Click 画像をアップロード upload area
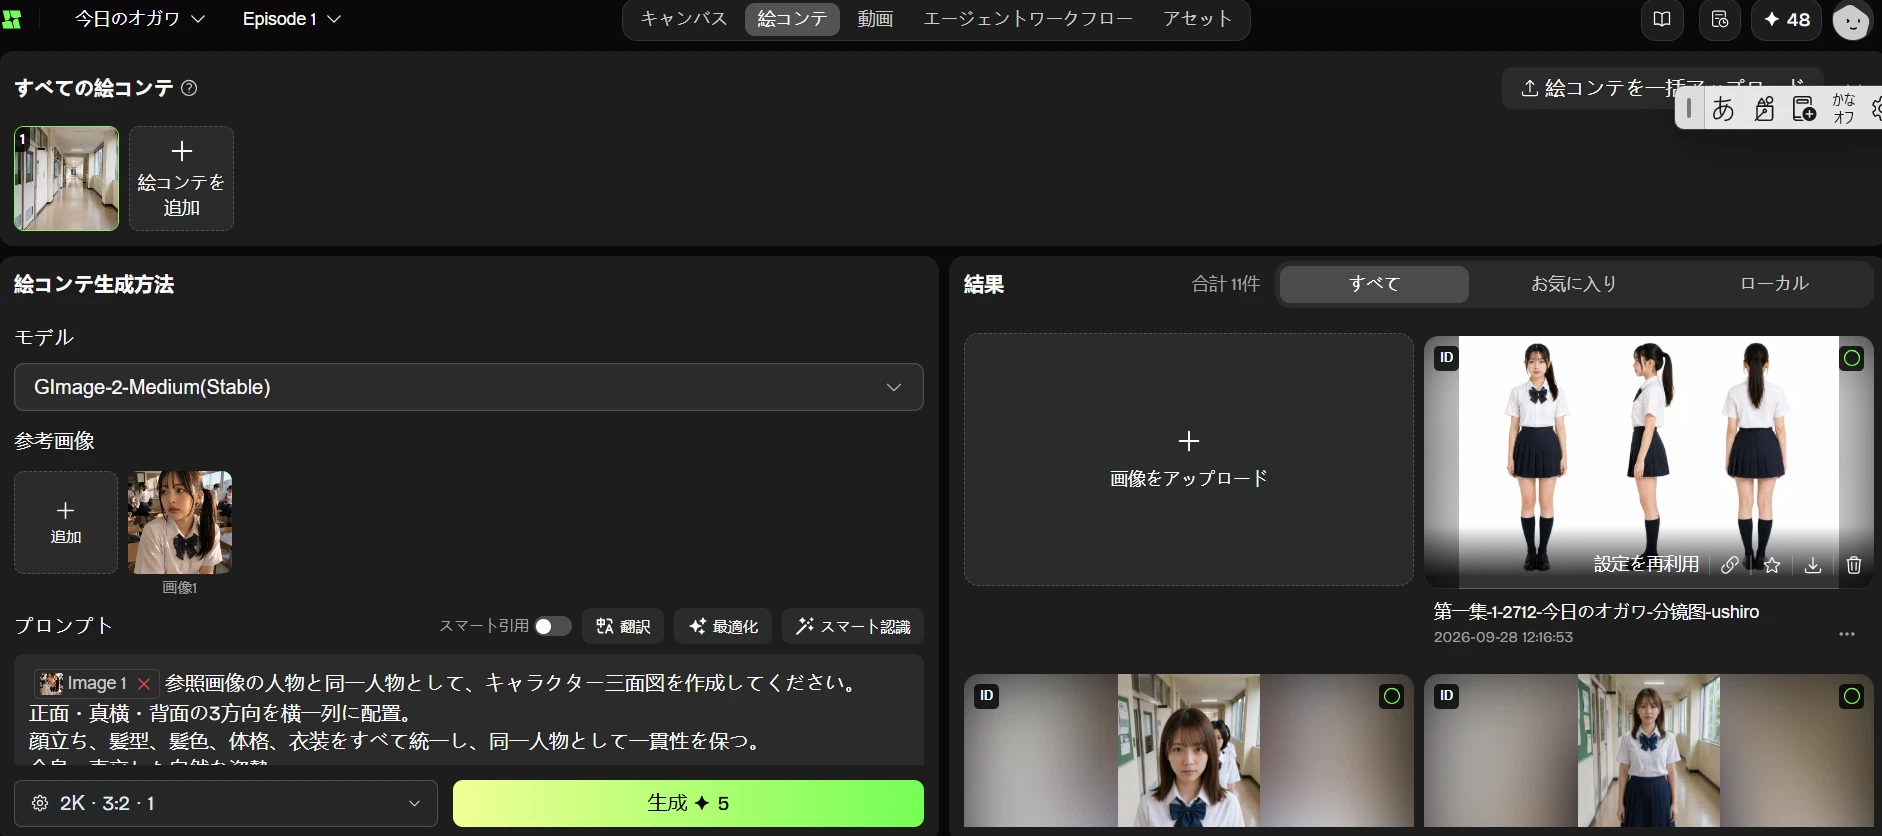This screenshot has width=1882, height=836. [x=1188, y=460]
